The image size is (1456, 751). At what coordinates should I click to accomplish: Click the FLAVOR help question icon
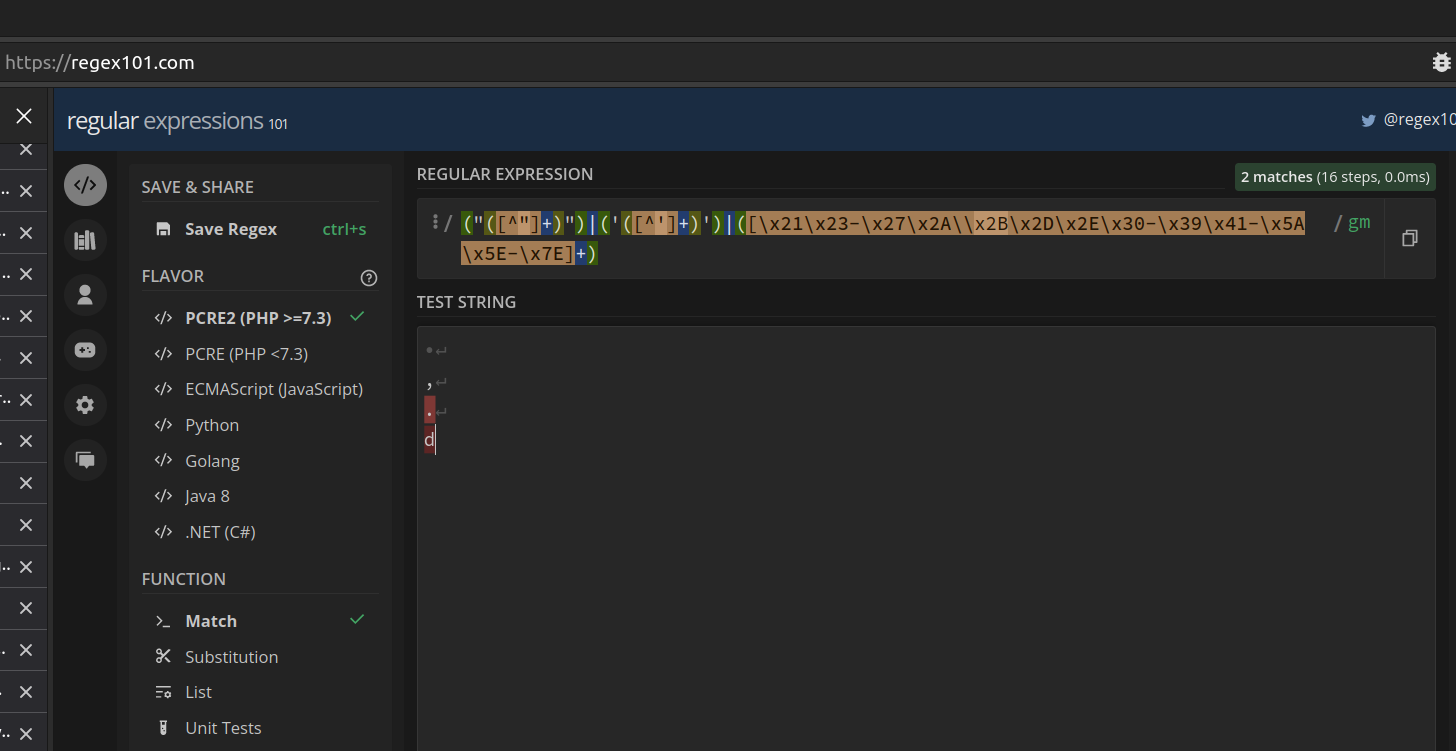[x=369, y=277]
